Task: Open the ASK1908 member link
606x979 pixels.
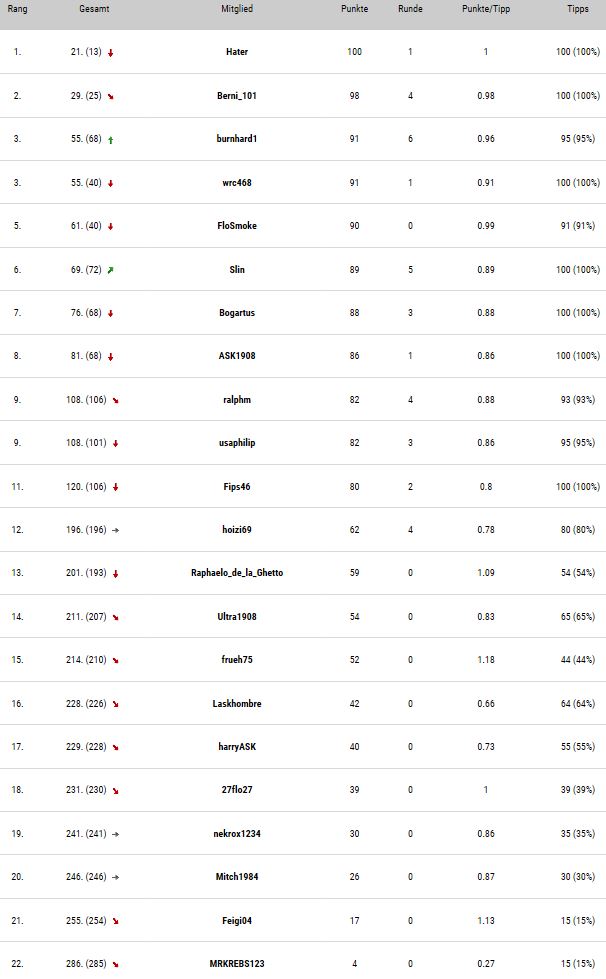Action: click(x=237, y=356)
